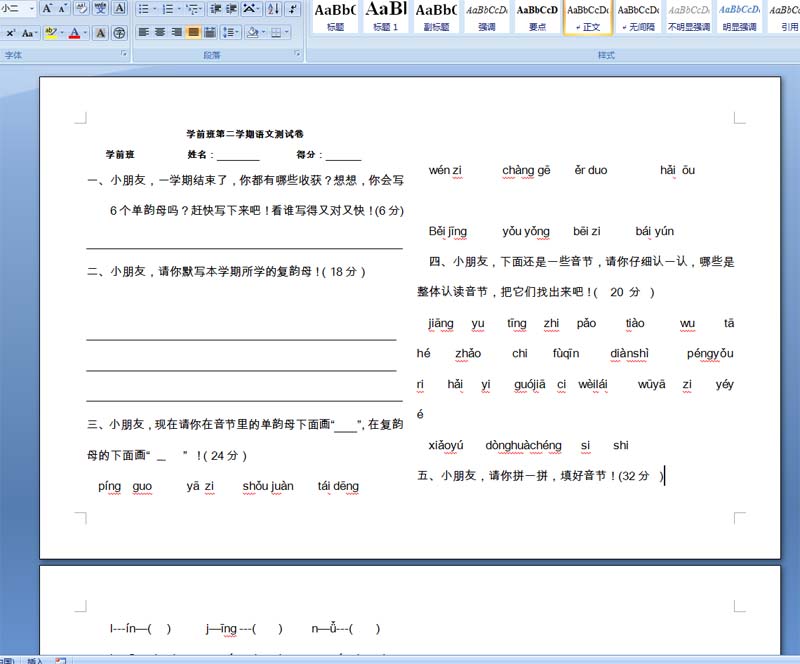
Task: Toggle Character Shading icon
Action: [x=101, y=33]
